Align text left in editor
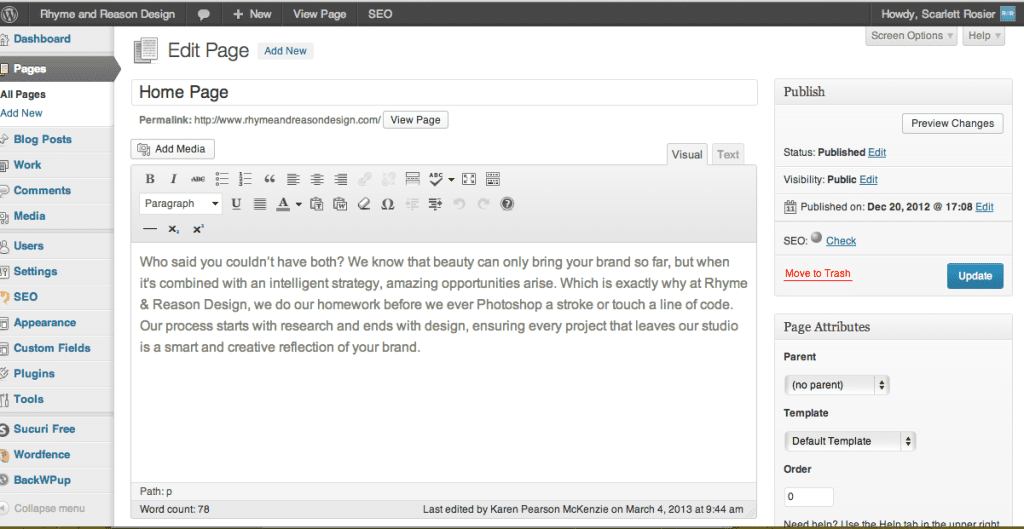The height and width of the screenshot is (529, 1024). click(293, 179)
